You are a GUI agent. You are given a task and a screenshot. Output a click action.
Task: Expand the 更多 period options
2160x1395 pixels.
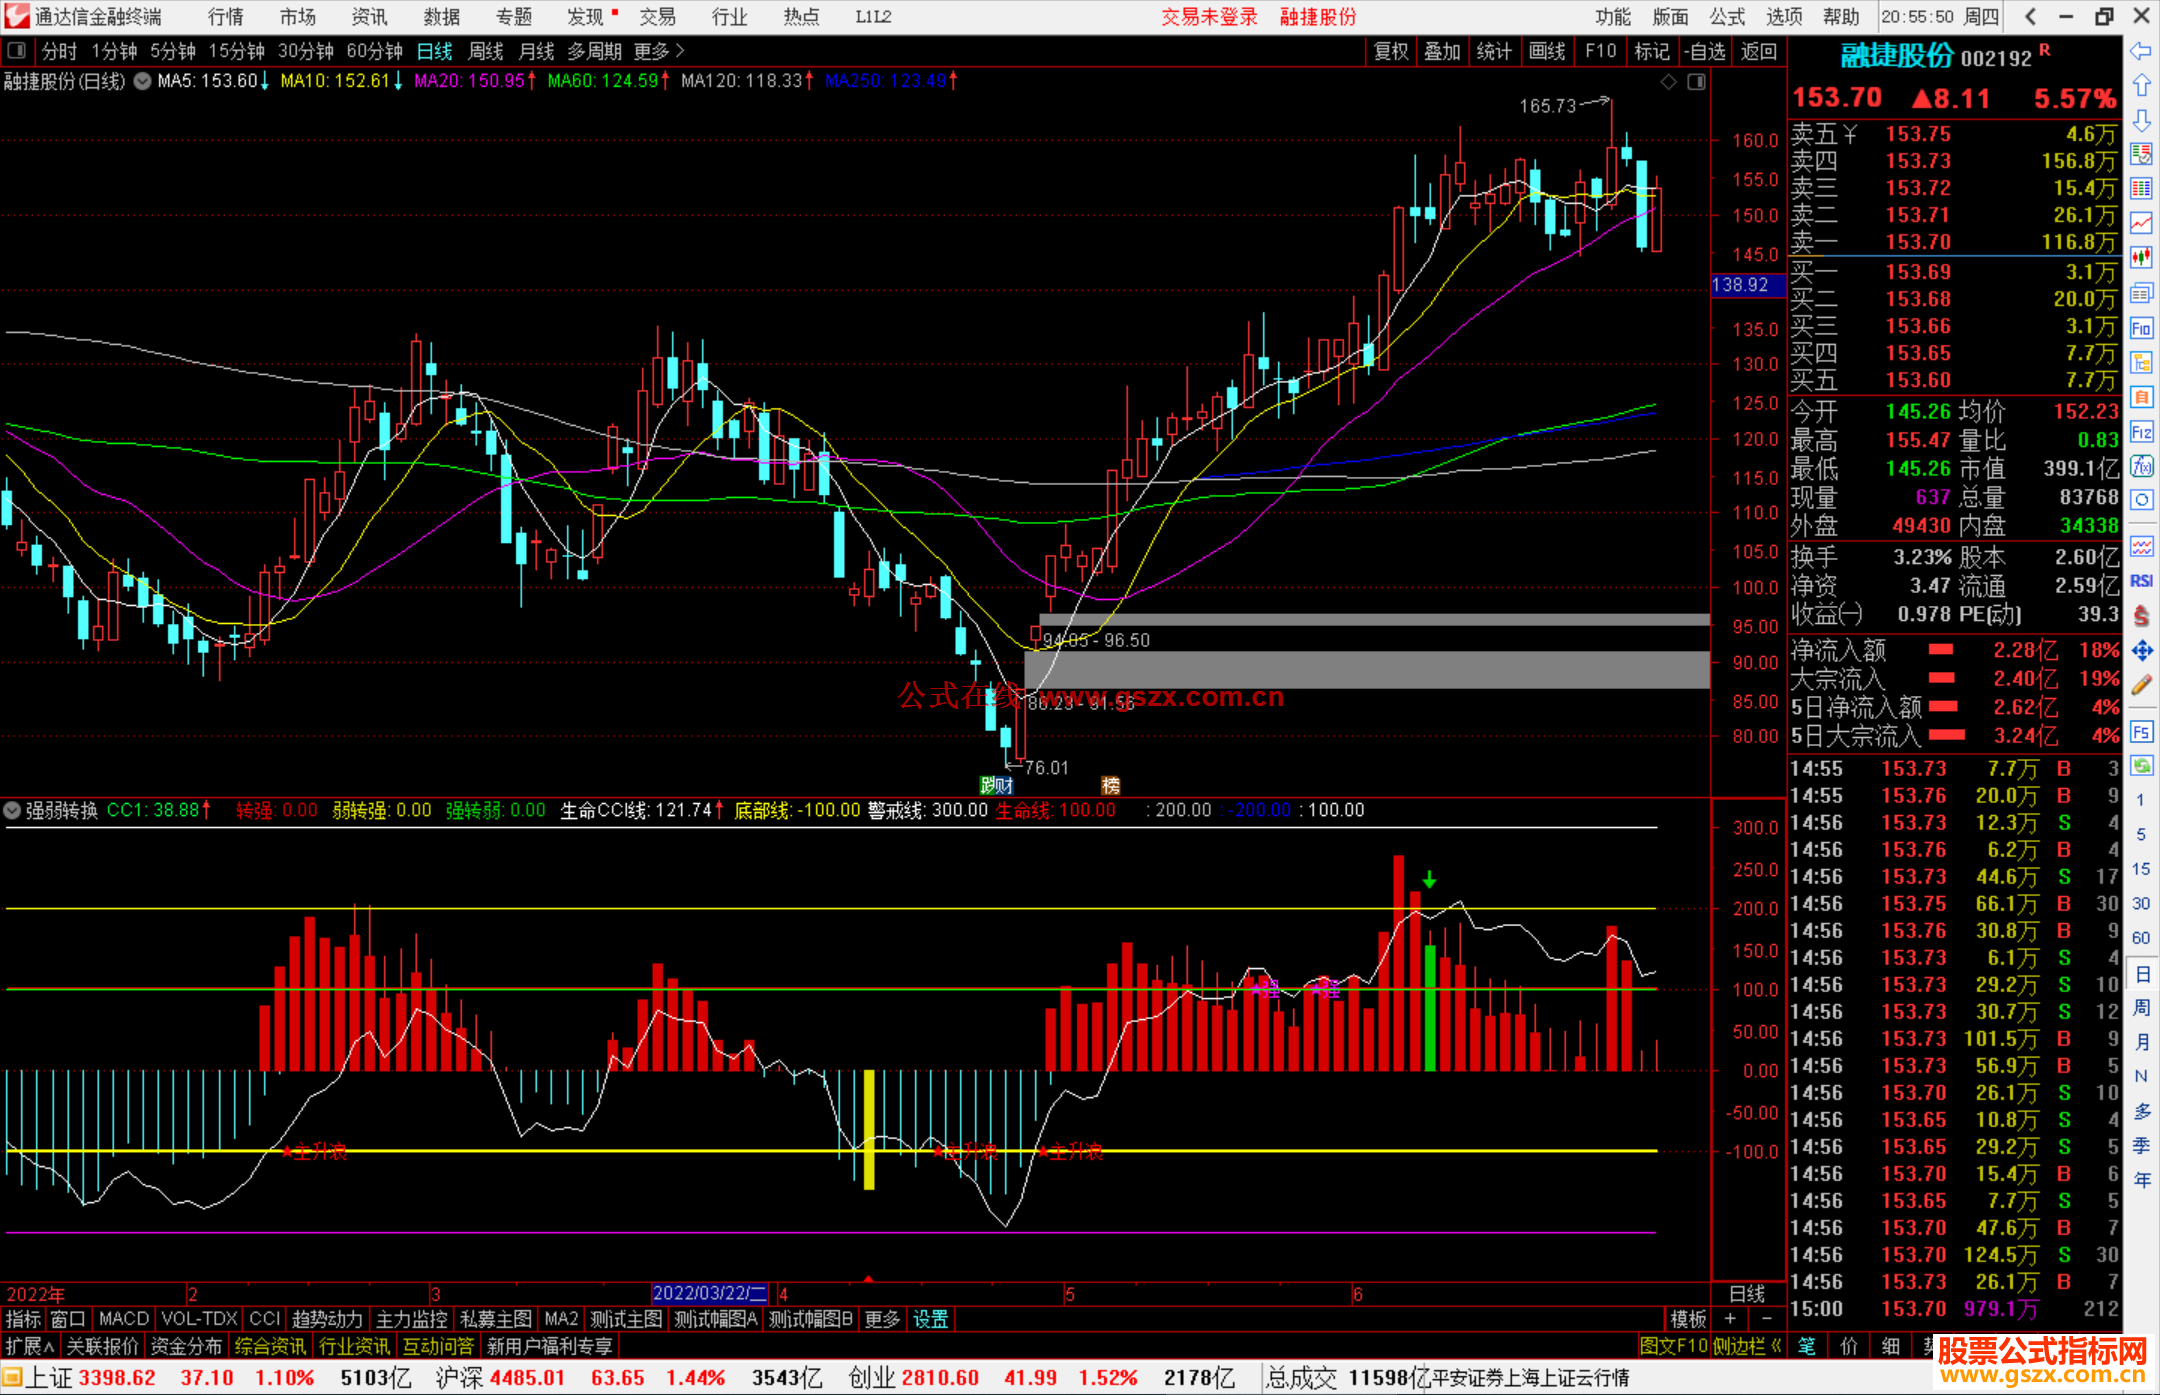(660, 51)
